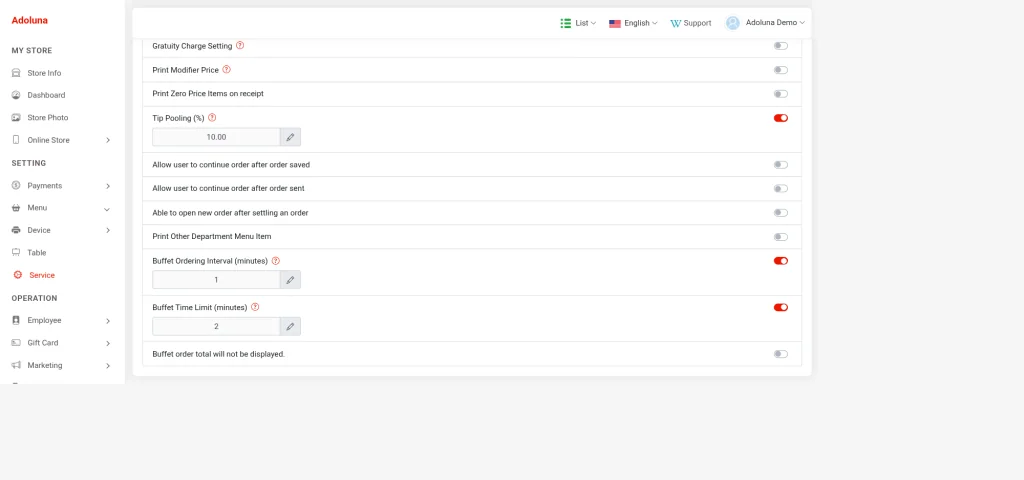1024x480 pixels.
Task: Click the Adoluna brand logo
Action: point(29,20)
